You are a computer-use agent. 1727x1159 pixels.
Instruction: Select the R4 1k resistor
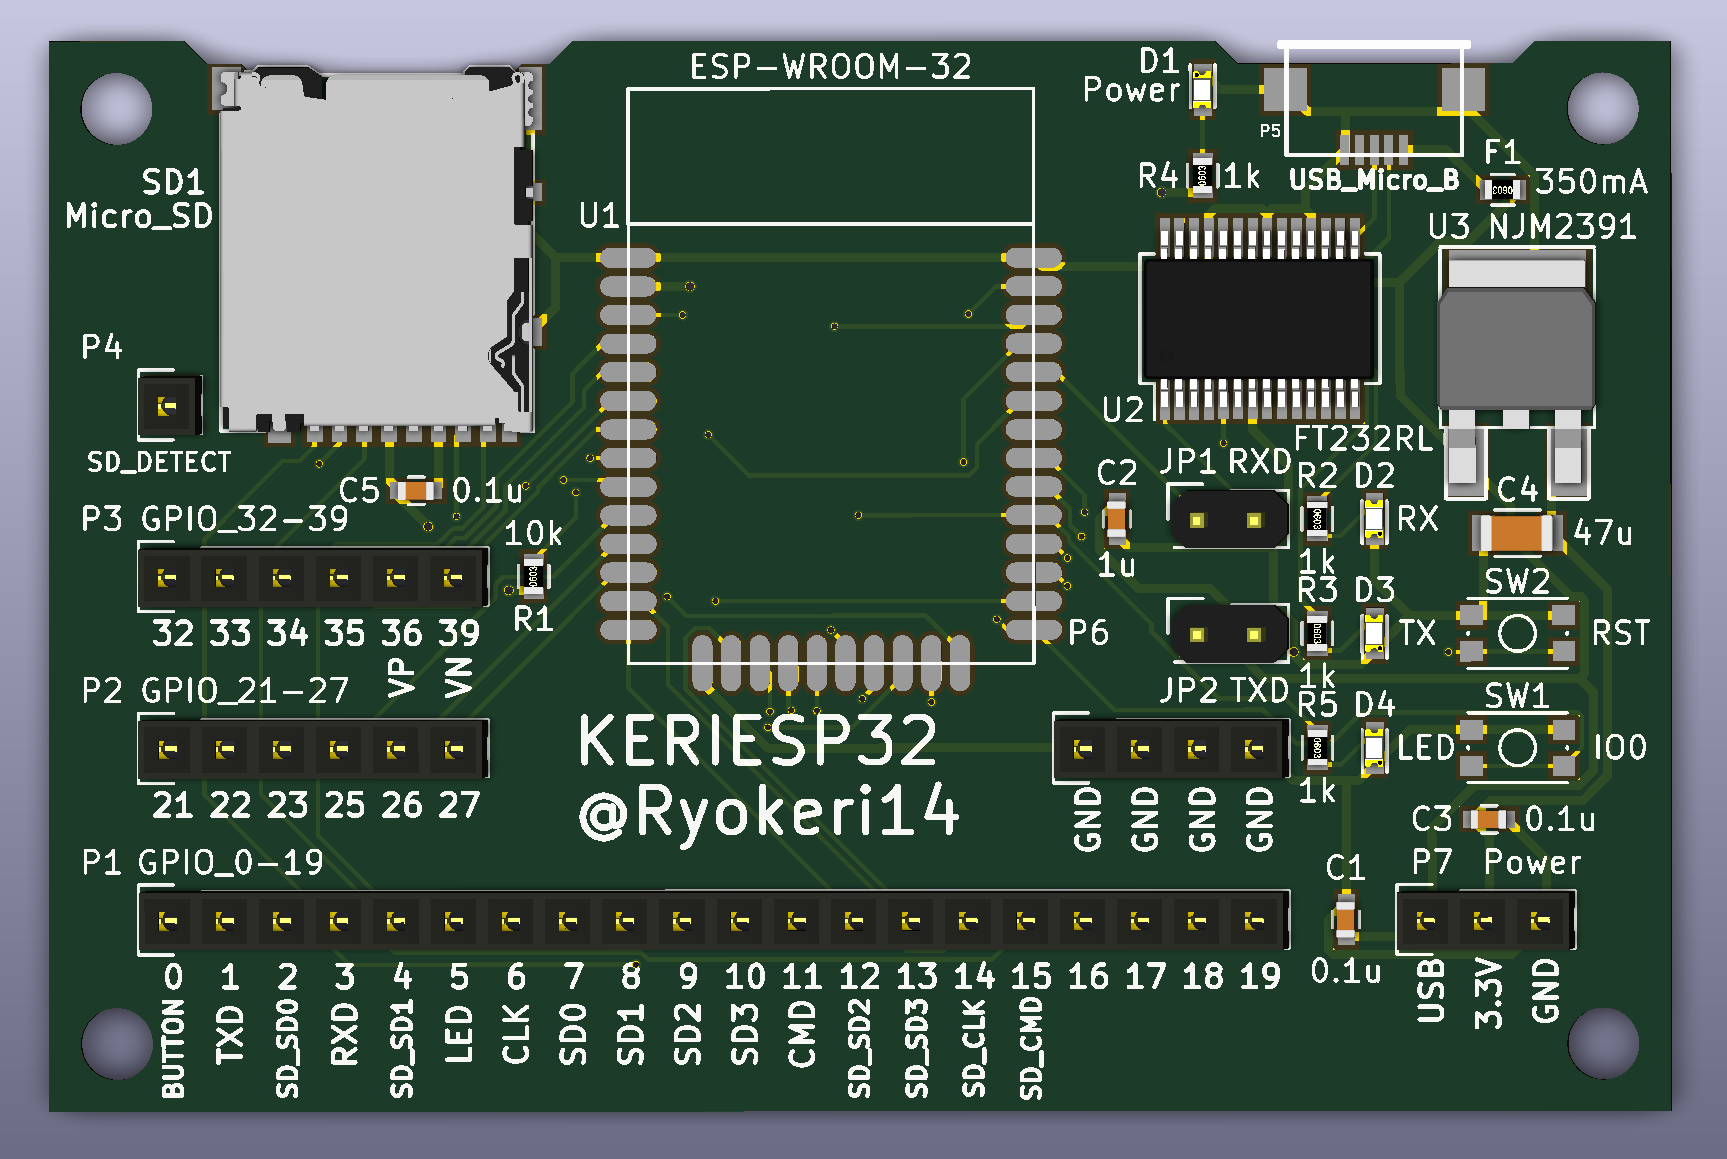[x=1202, y=176]
